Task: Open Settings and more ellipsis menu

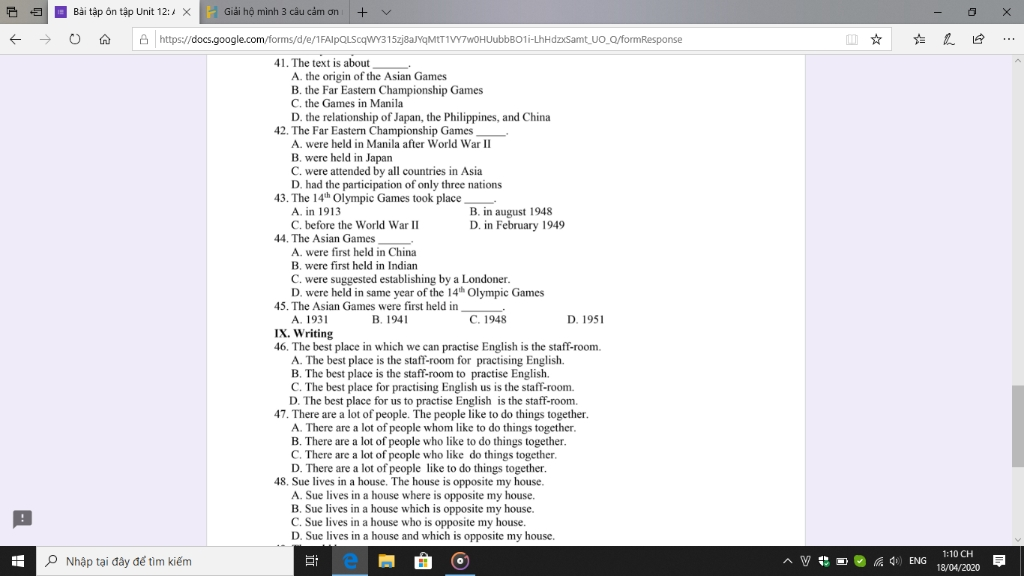Action: 1008,39
